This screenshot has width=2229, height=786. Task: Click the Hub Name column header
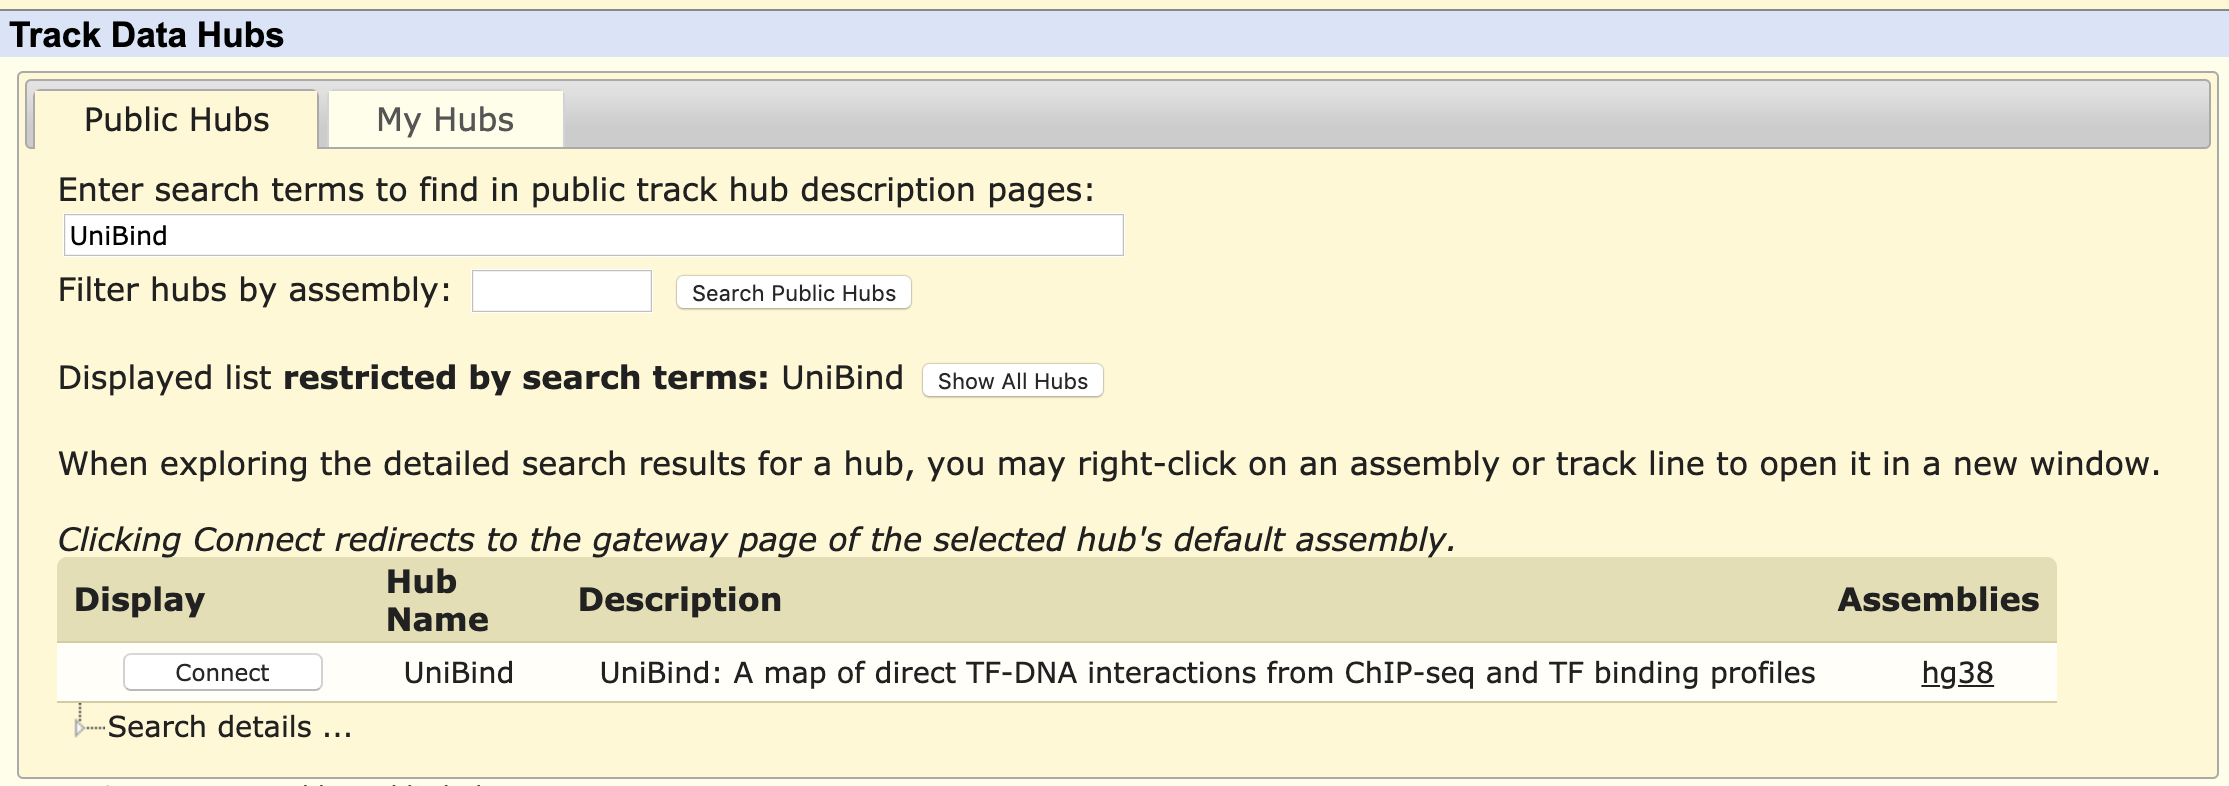click(437, 600)
